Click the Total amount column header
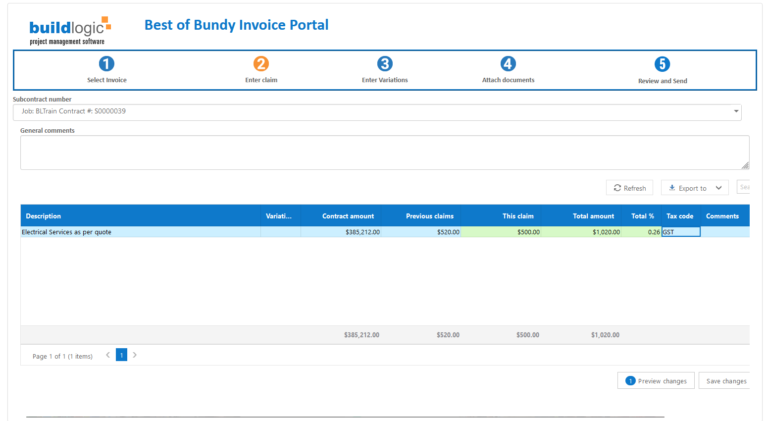 [581, 216]
